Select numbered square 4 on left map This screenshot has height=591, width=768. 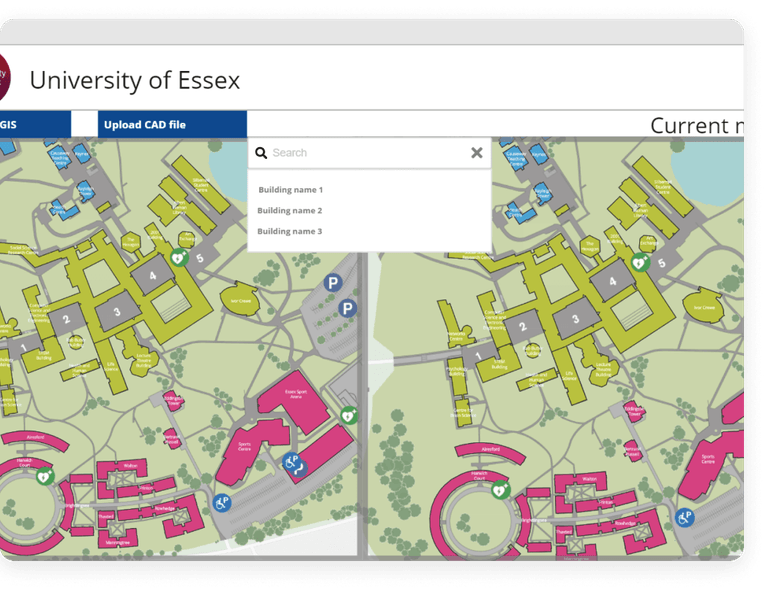152,276
